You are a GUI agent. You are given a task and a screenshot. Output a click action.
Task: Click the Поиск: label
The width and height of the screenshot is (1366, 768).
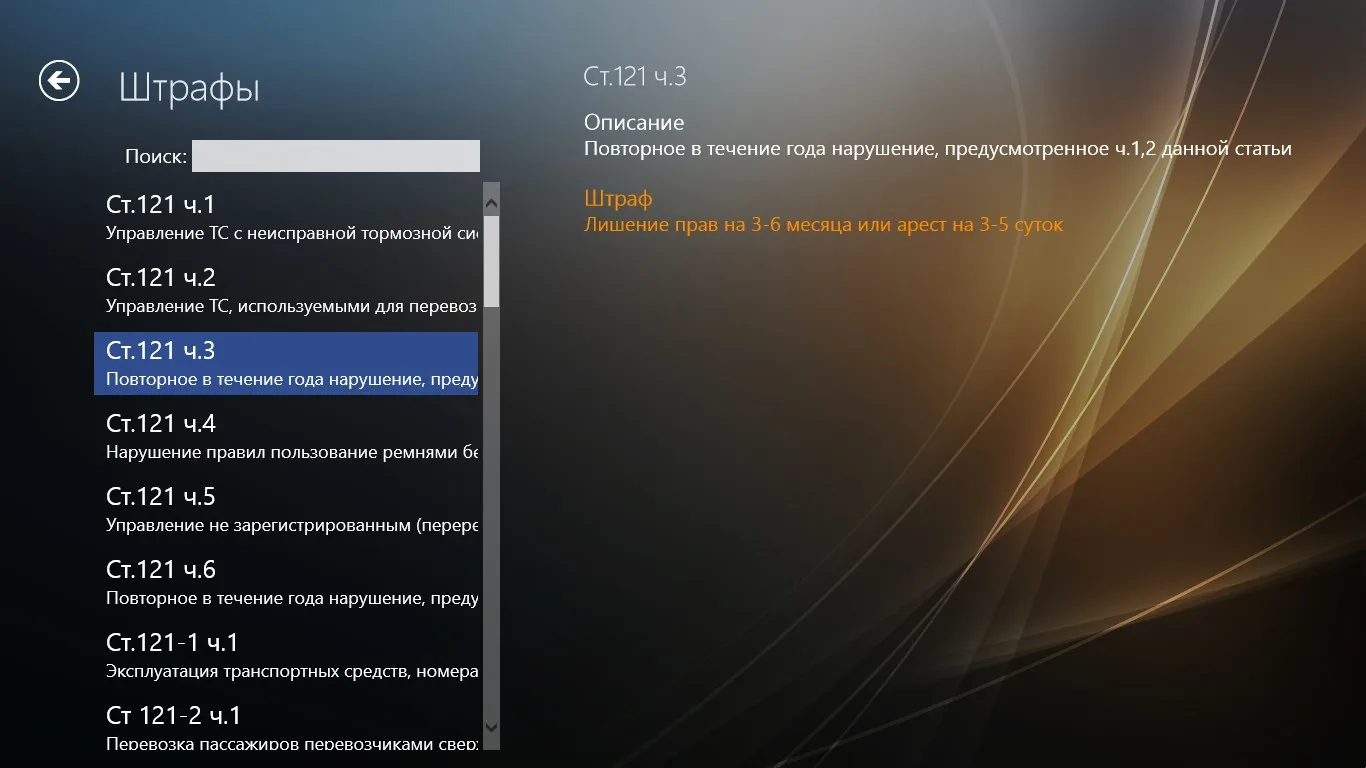[156, 157]
